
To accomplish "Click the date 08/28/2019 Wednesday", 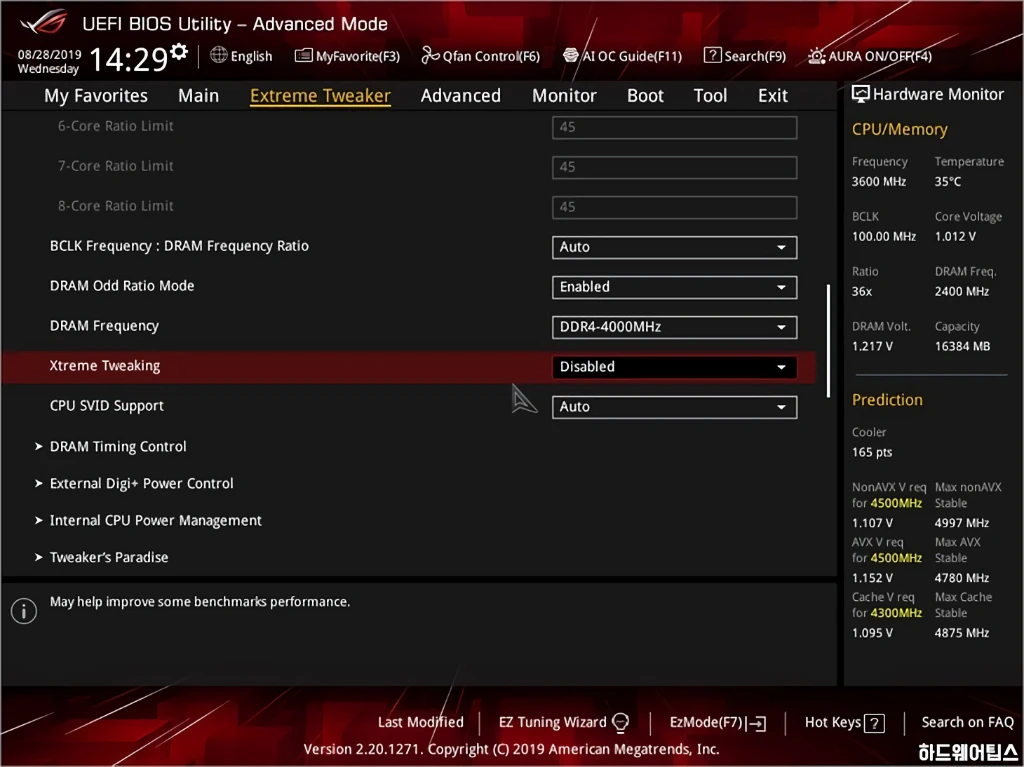I will 48,61.
